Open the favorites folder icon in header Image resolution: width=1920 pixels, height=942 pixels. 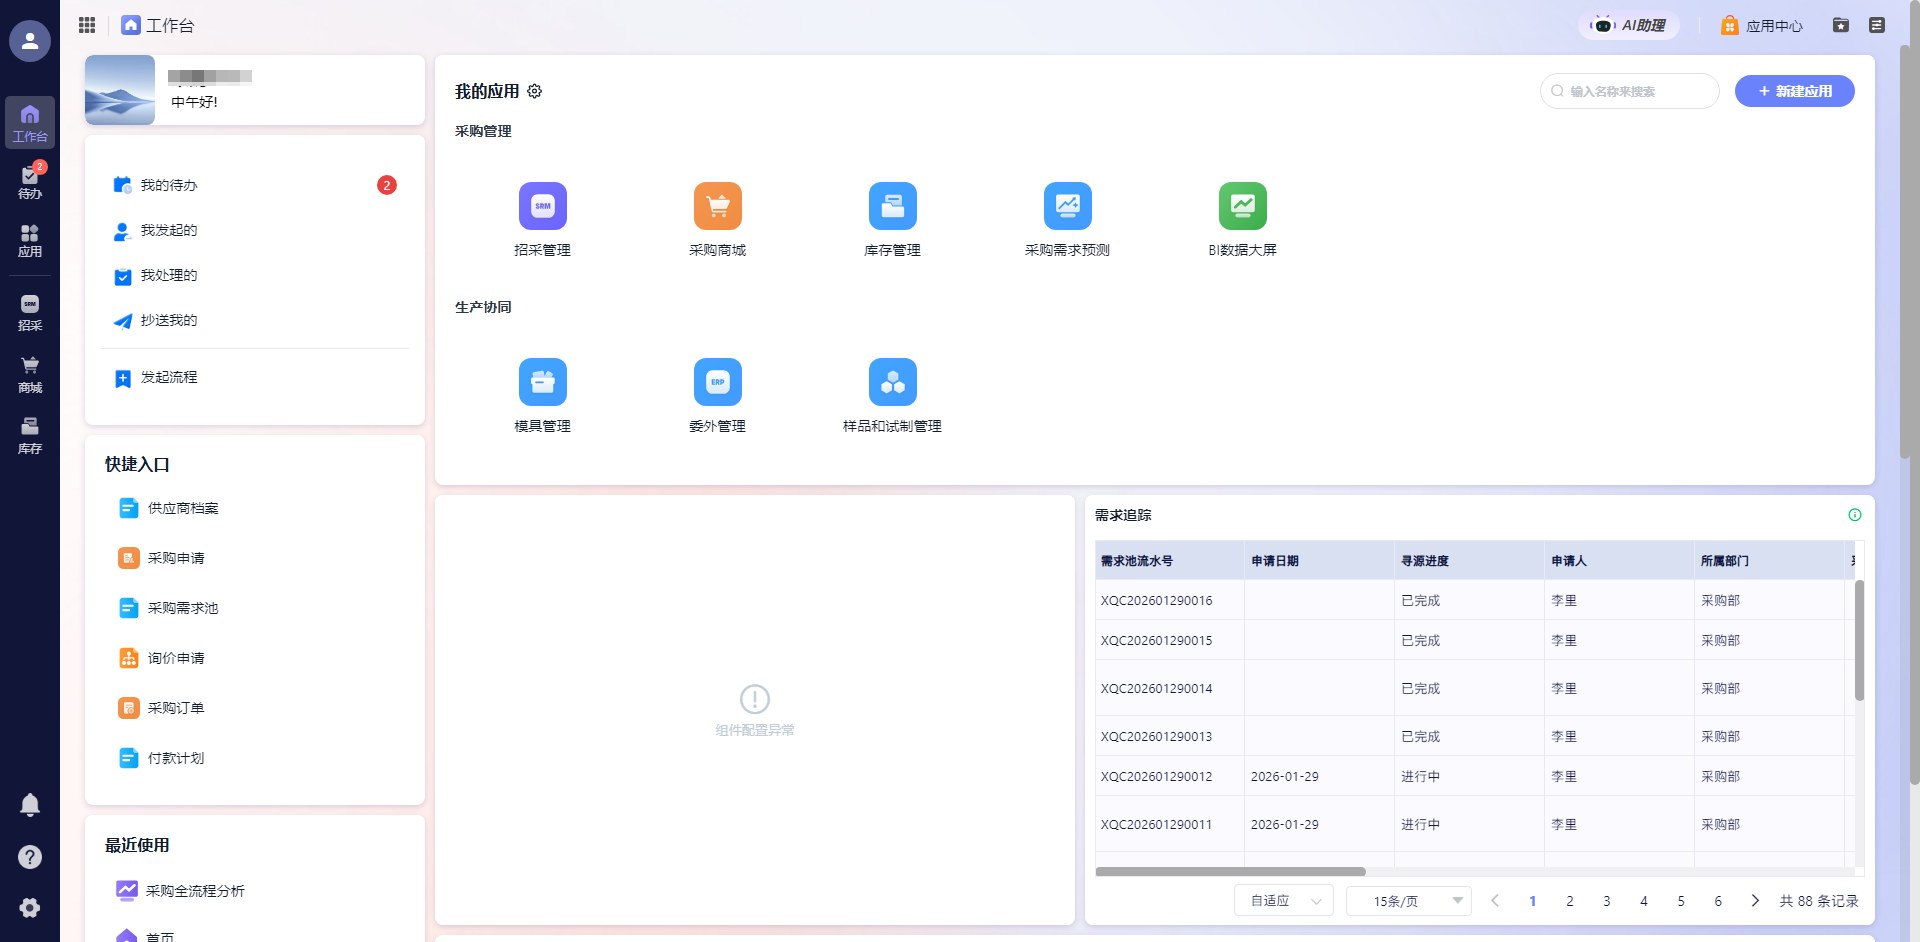1841,25
